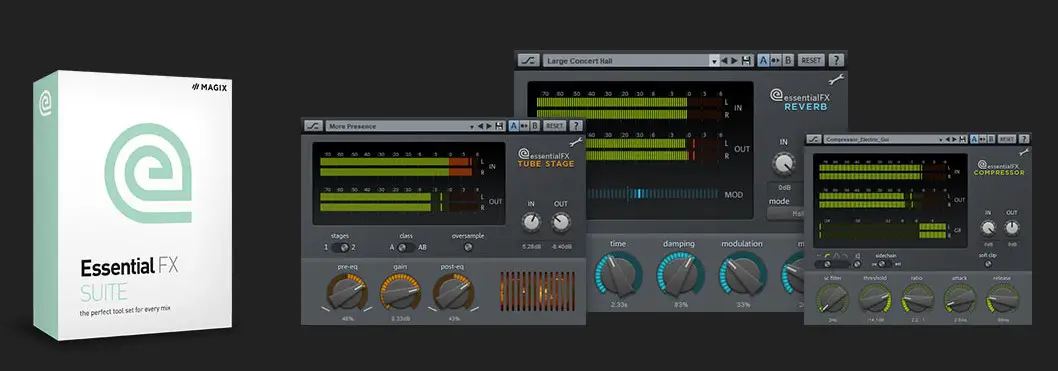Select A comparison slot in Tube Stage
Image resolution: width=1058 pixels, height=371 pixels.
click(513, 125)
